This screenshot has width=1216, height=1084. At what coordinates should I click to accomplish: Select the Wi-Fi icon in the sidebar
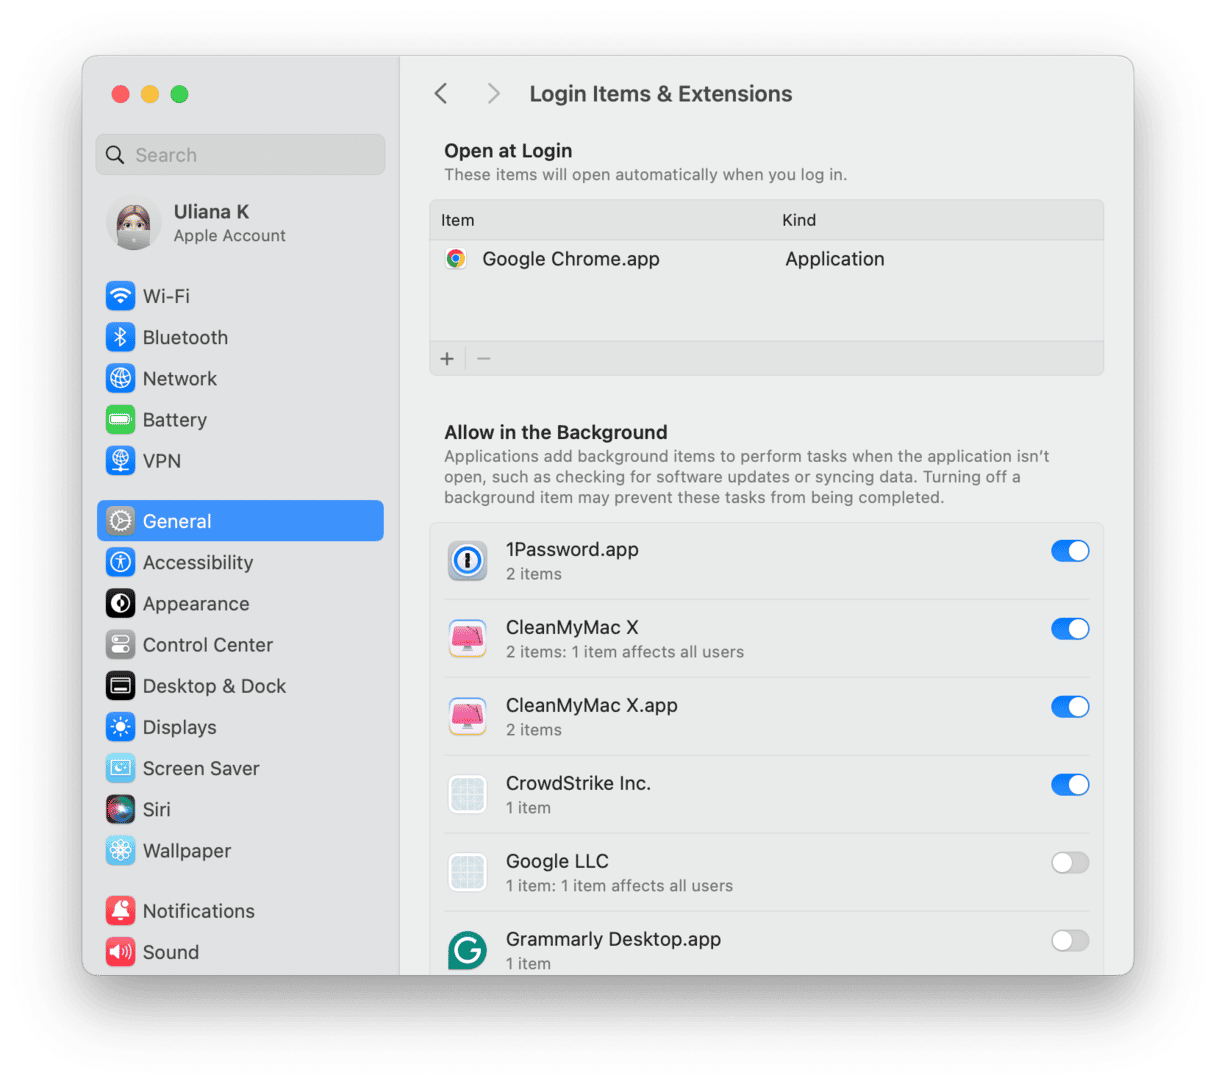click(x=120, y=296)
